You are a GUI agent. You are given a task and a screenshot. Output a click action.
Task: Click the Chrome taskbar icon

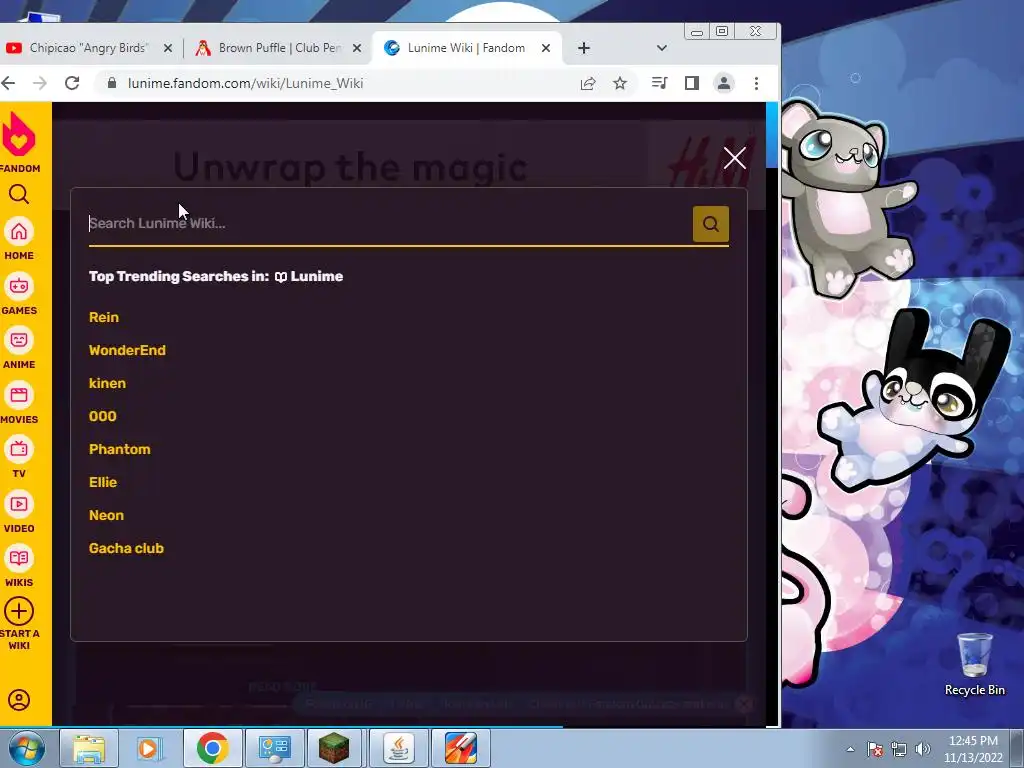coord(212,748)
